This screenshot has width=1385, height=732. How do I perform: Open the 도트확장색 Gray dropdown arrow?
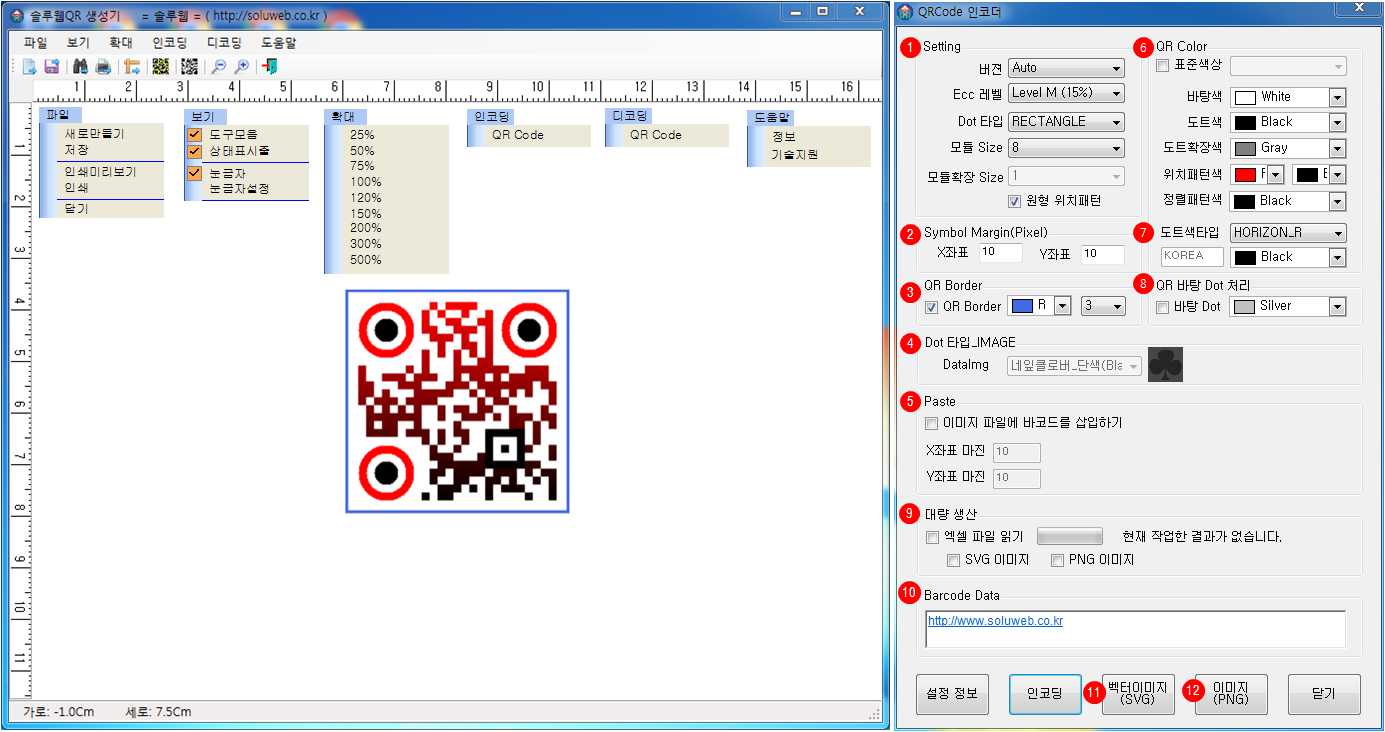[x=1337, y=148]
